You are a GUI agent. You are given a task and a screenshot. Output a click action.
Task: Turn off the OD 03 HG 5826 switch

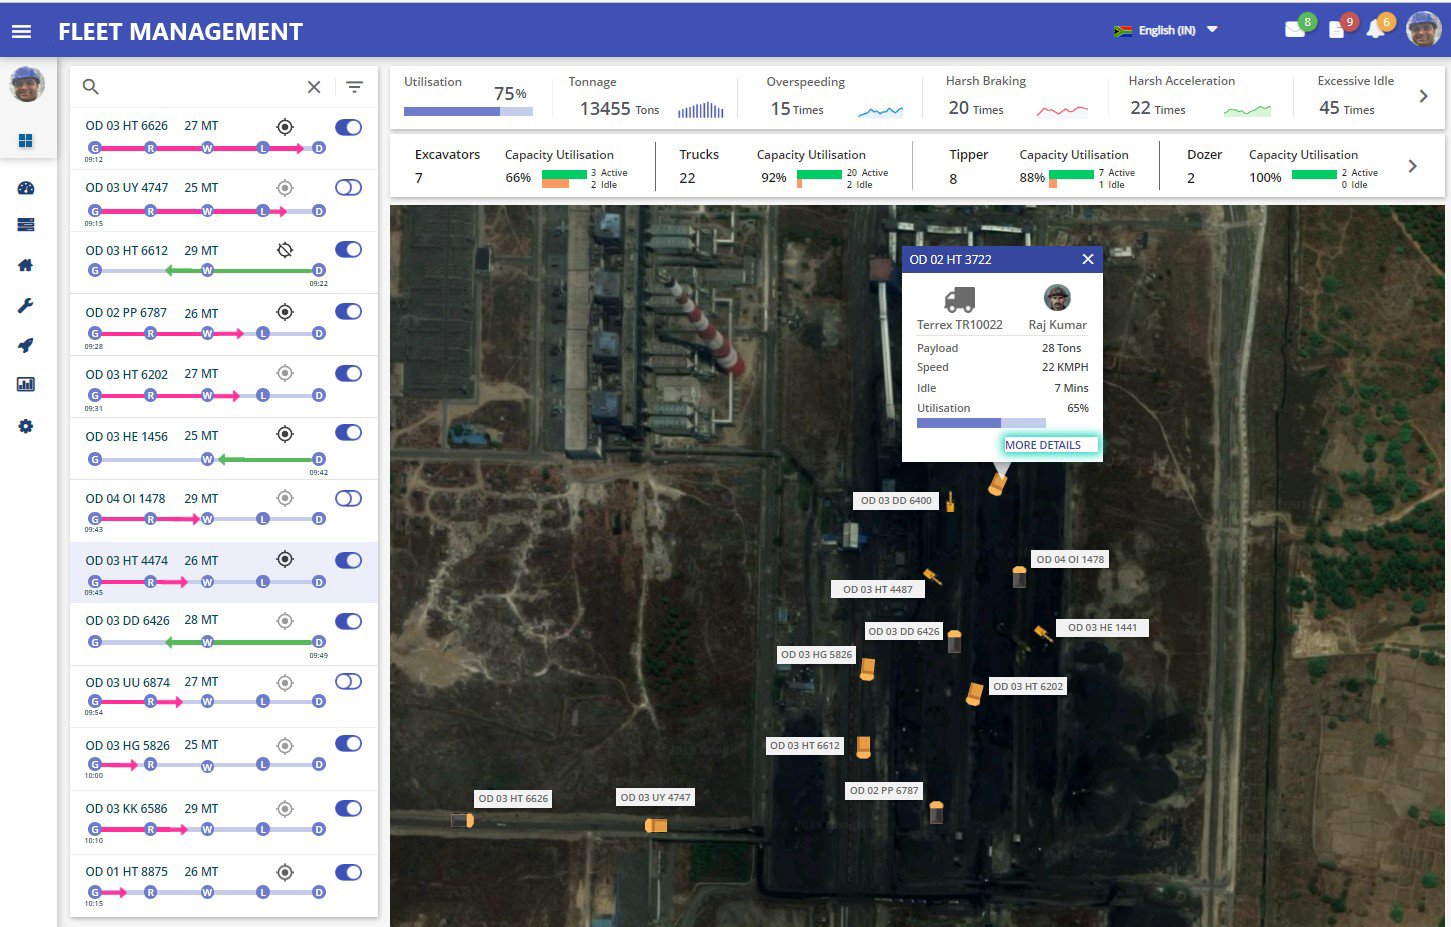tap(348, 745)
